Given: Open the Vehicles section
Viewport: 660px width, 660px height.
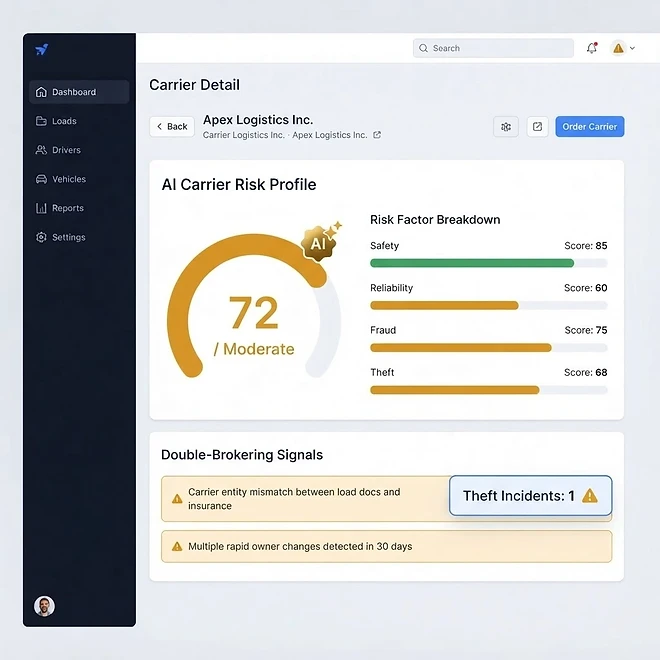Looking at the screenshot, I should click(x=79, y=179).
